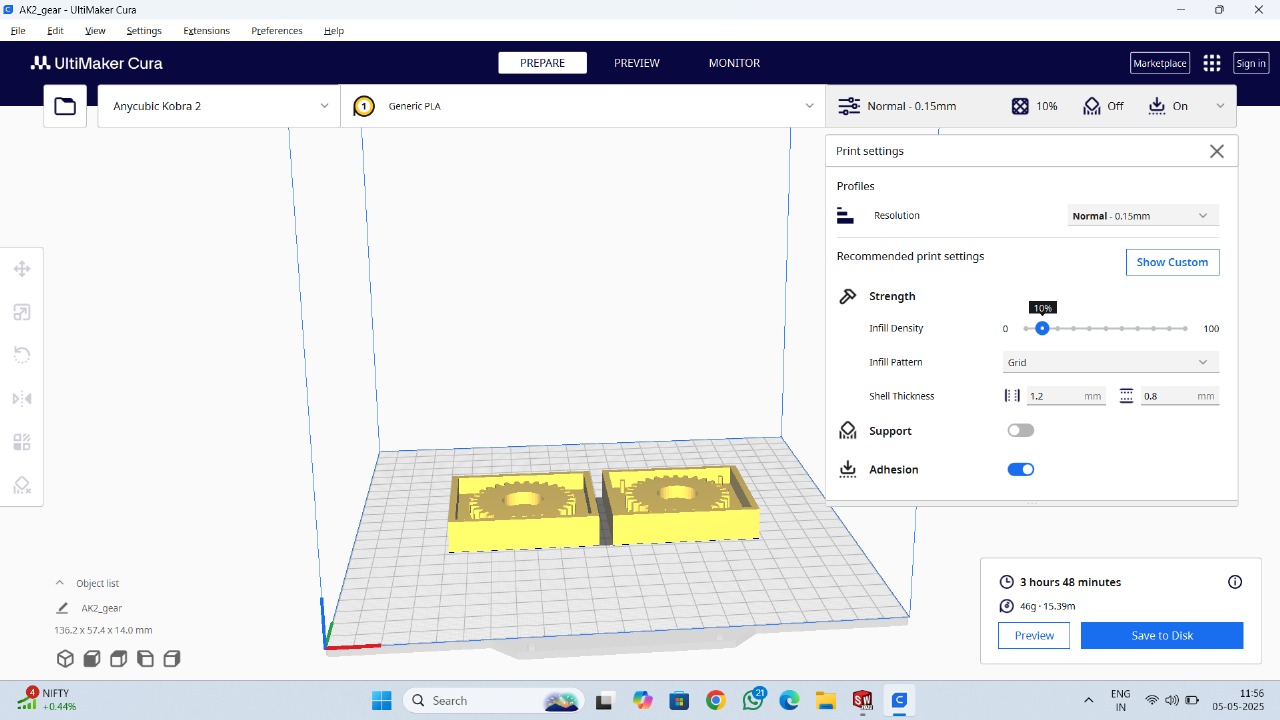Click the top/bottom thickness 0.8 mm field

1180,396
